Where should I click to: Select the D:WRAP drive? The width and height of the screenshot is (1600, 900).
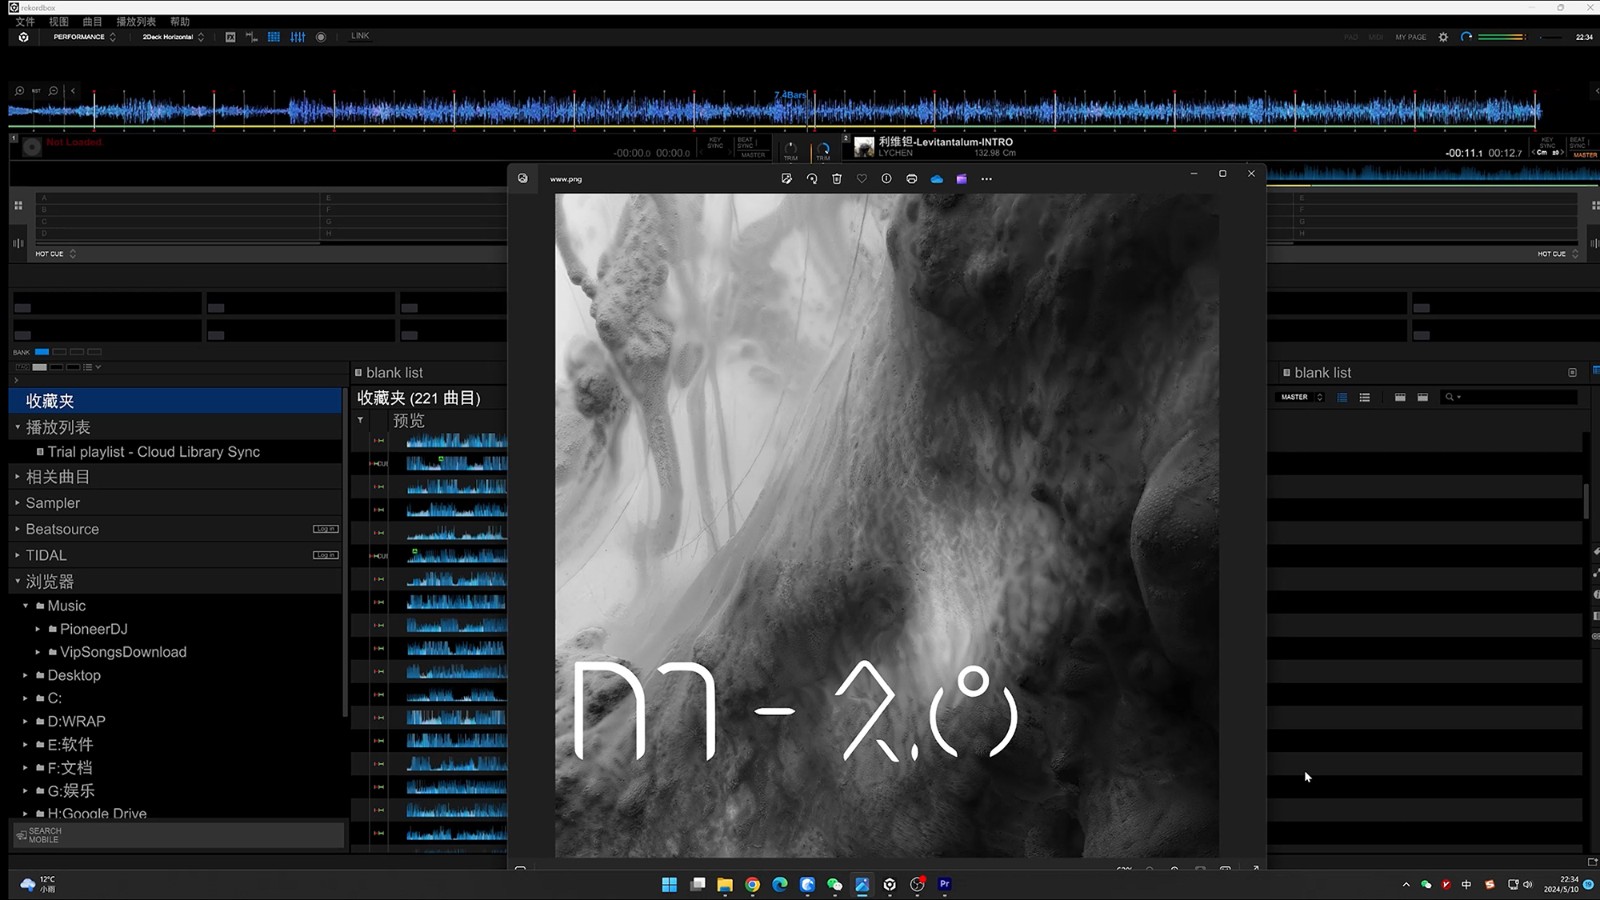click(x=76, y=721)
